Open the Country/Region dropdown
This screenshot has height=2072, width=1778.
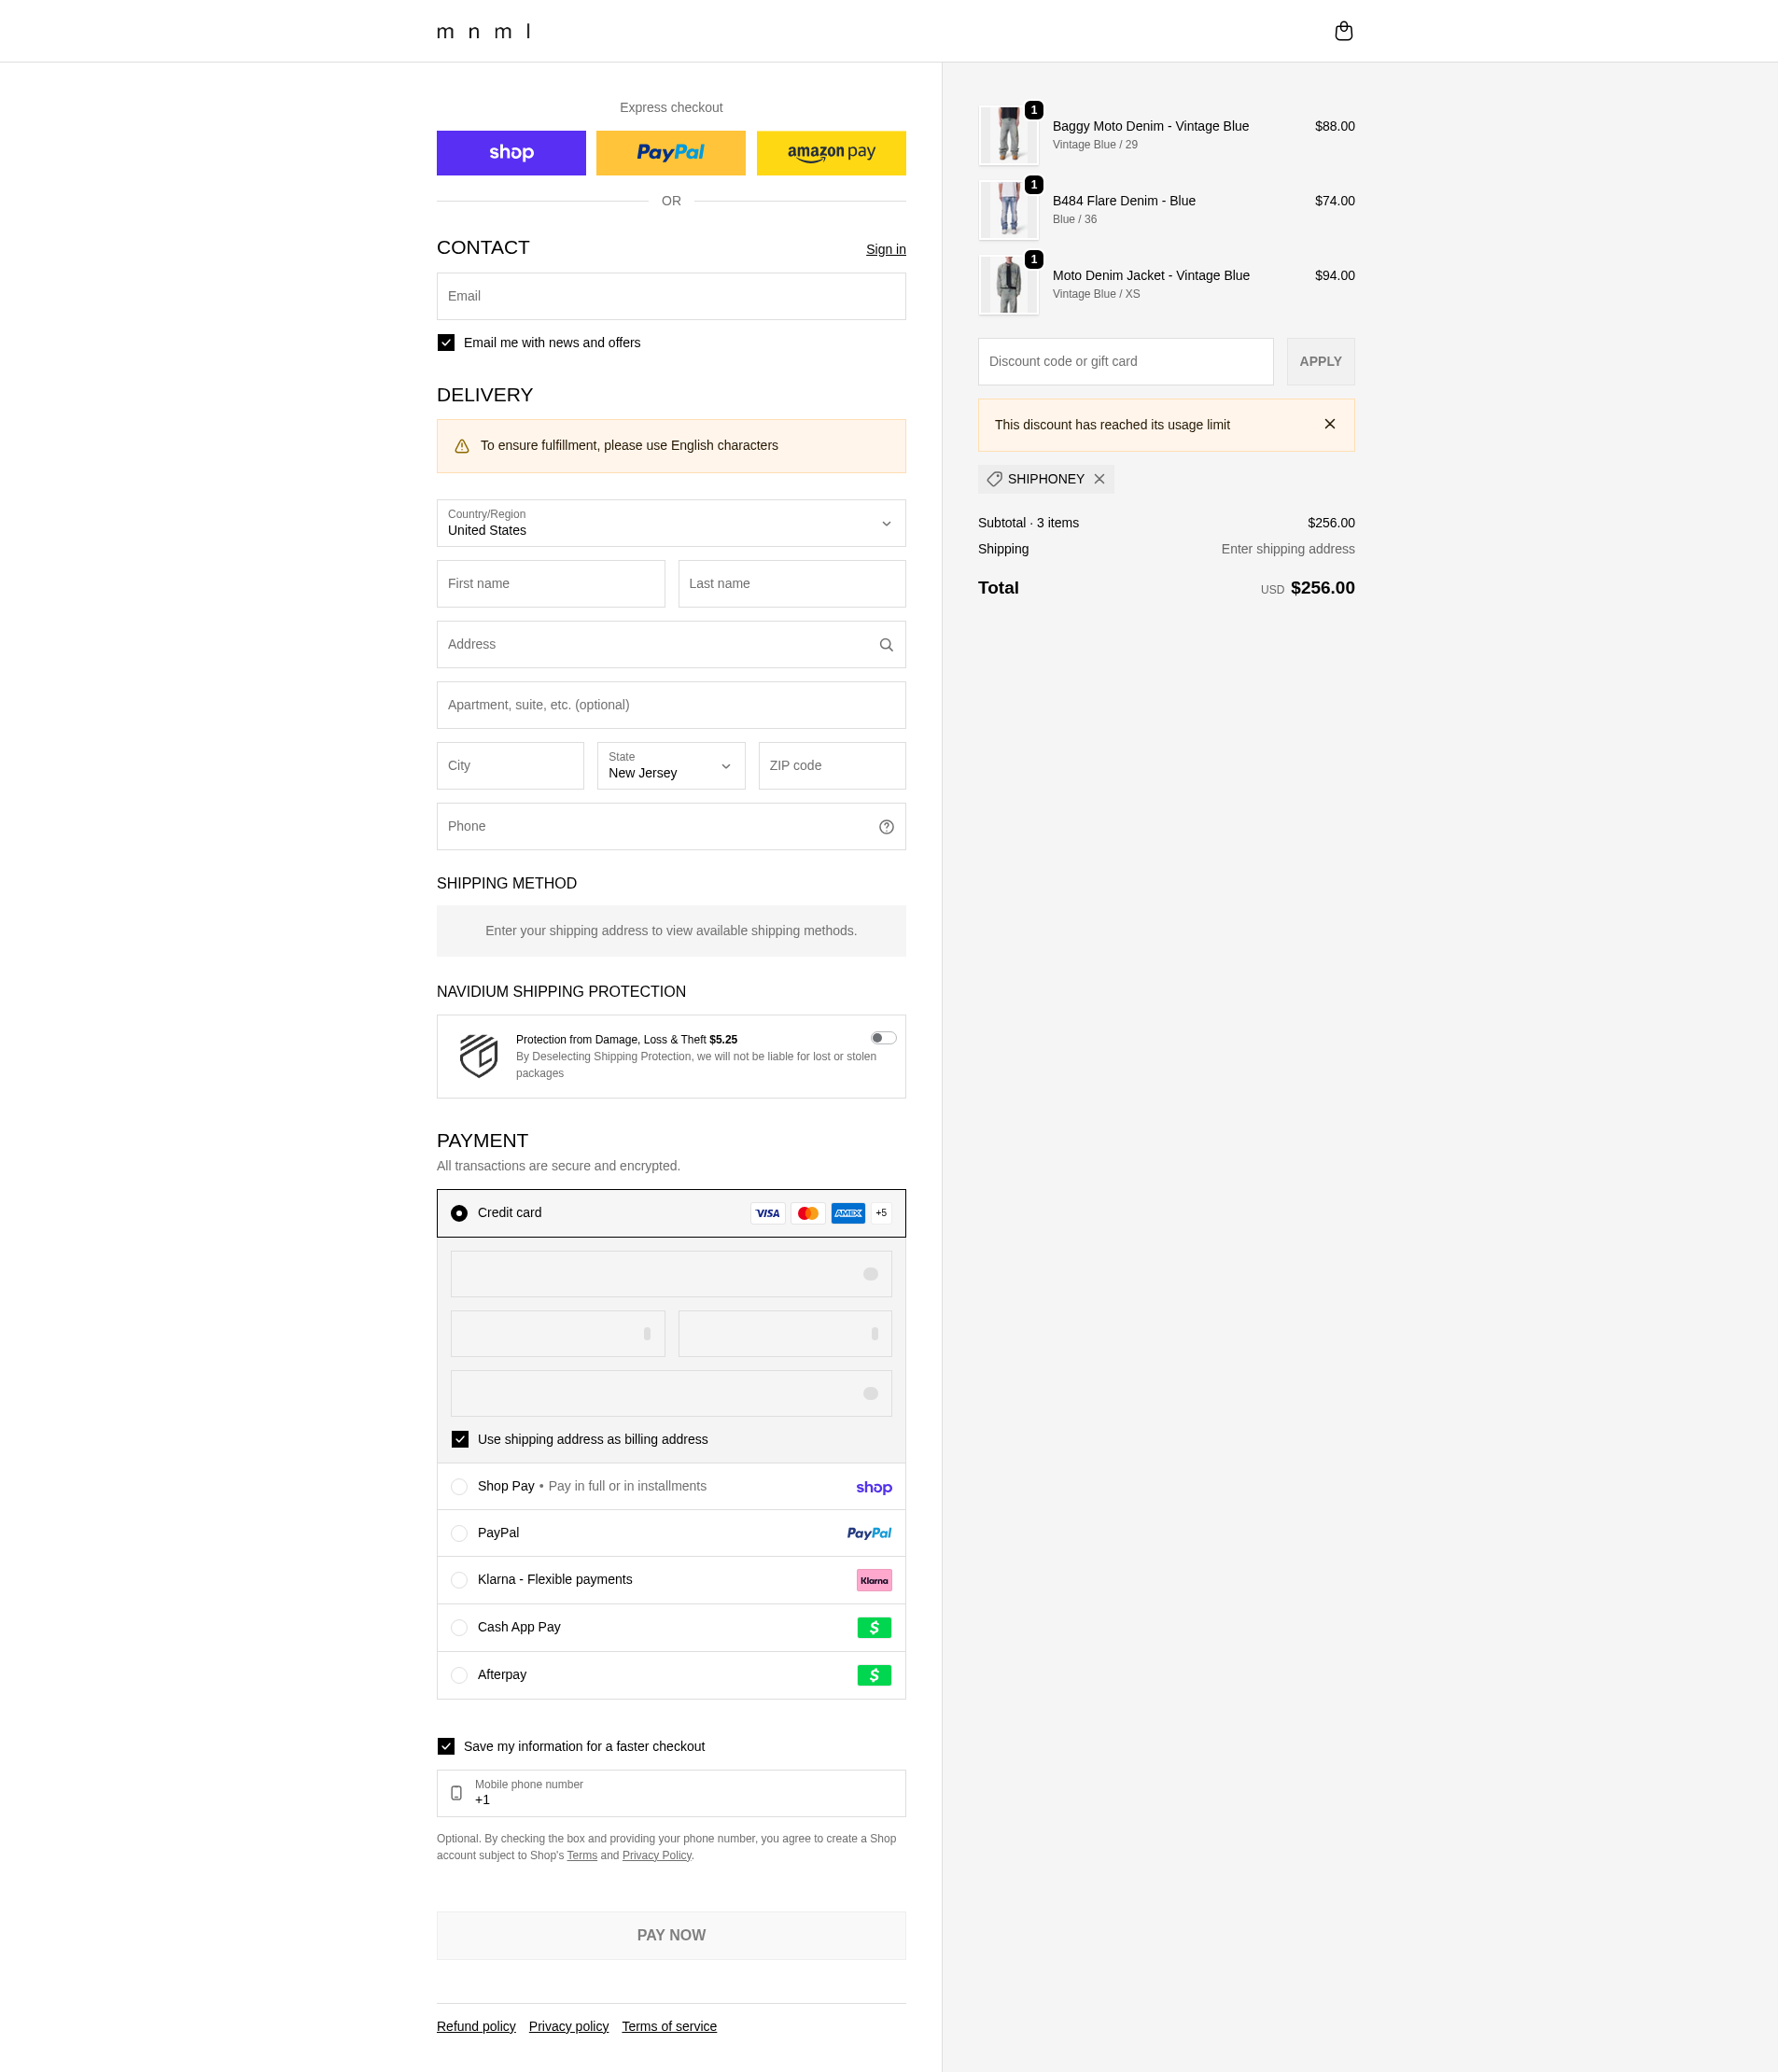tap(671, 523)
